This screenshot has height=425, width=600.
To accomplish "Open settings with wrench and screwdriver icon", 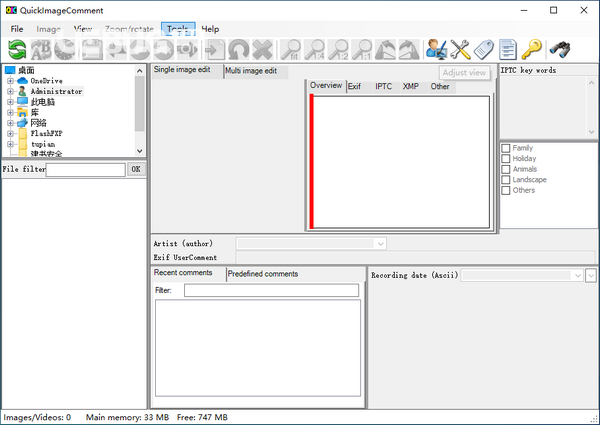I will (x=460, y=50).
